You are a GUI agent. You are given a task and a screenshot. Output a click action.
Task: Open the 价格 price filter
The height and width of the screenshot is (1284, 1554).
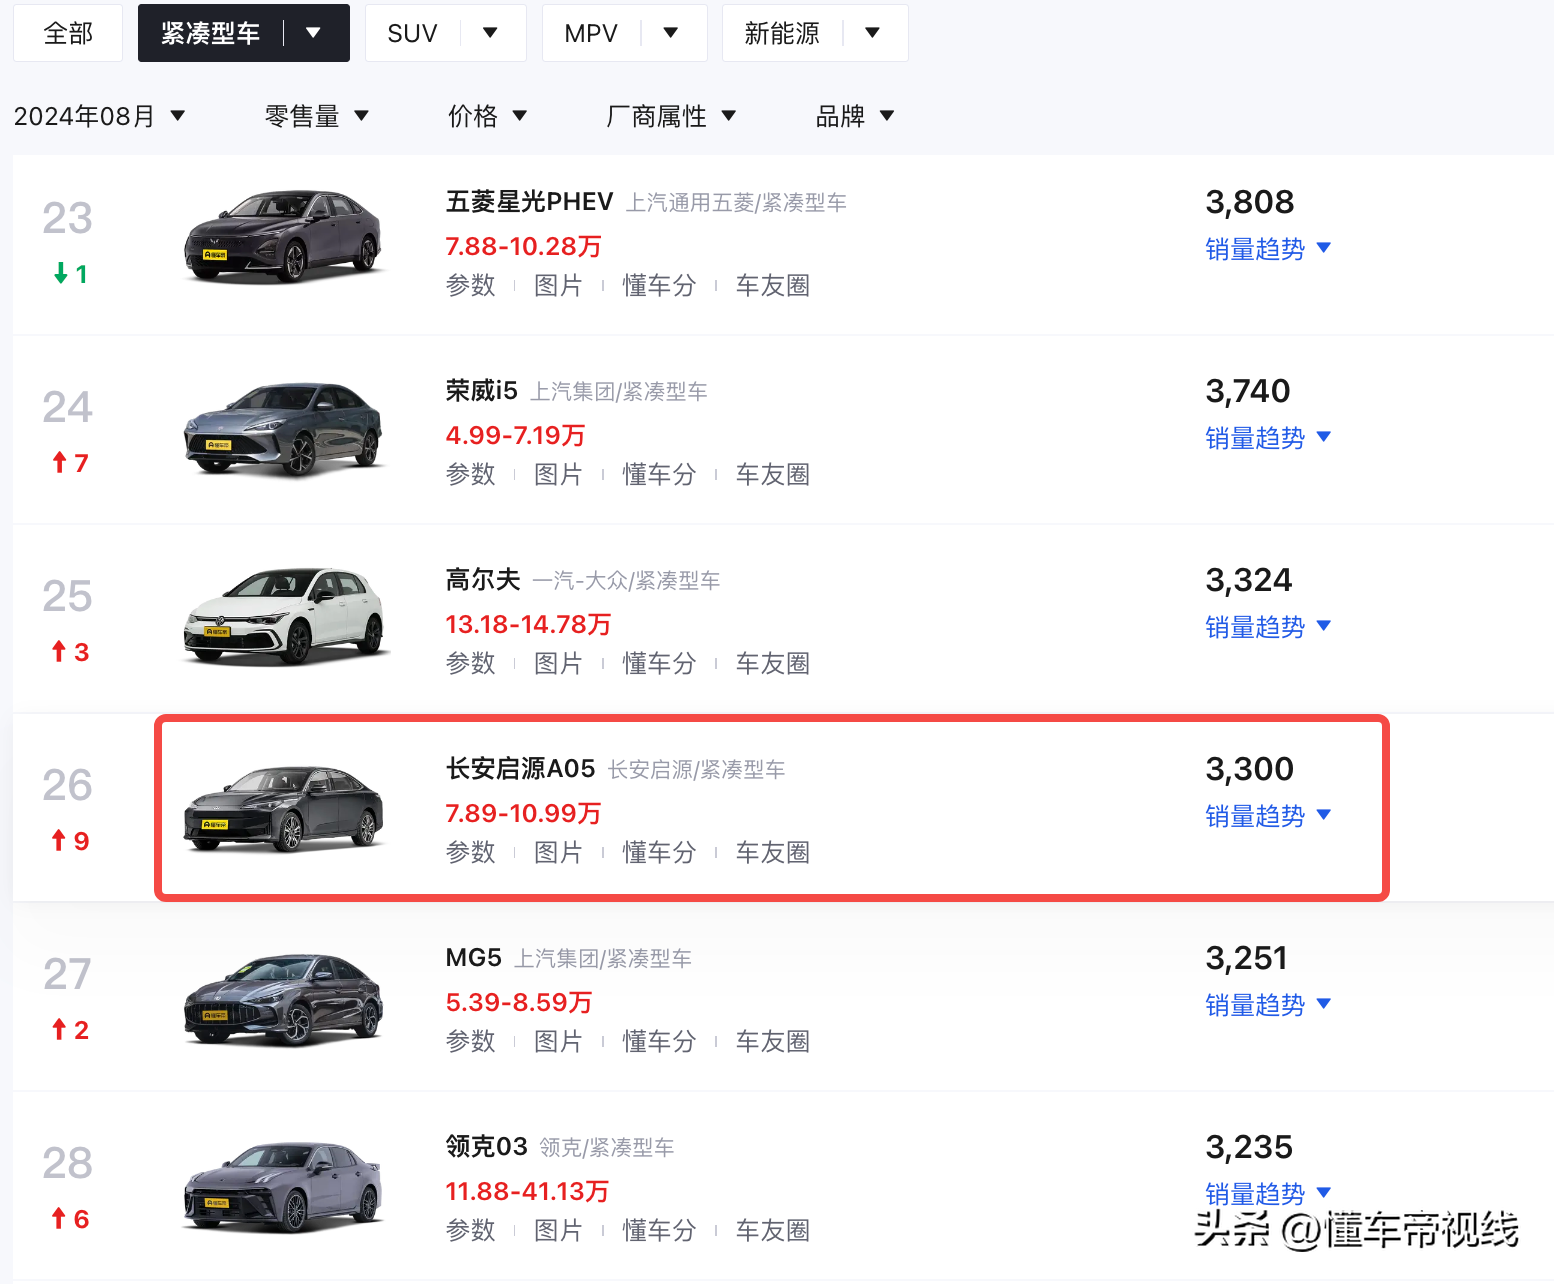[489, 116]
